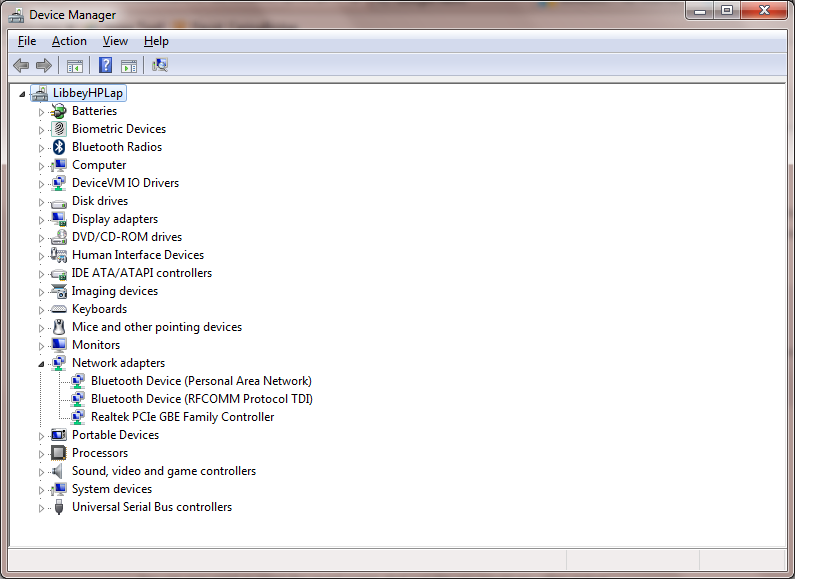This screenshot has width=819, height=579.
Task: Maximize the Device Manager window
Action: pyautogui.click(x=727, y=11)
